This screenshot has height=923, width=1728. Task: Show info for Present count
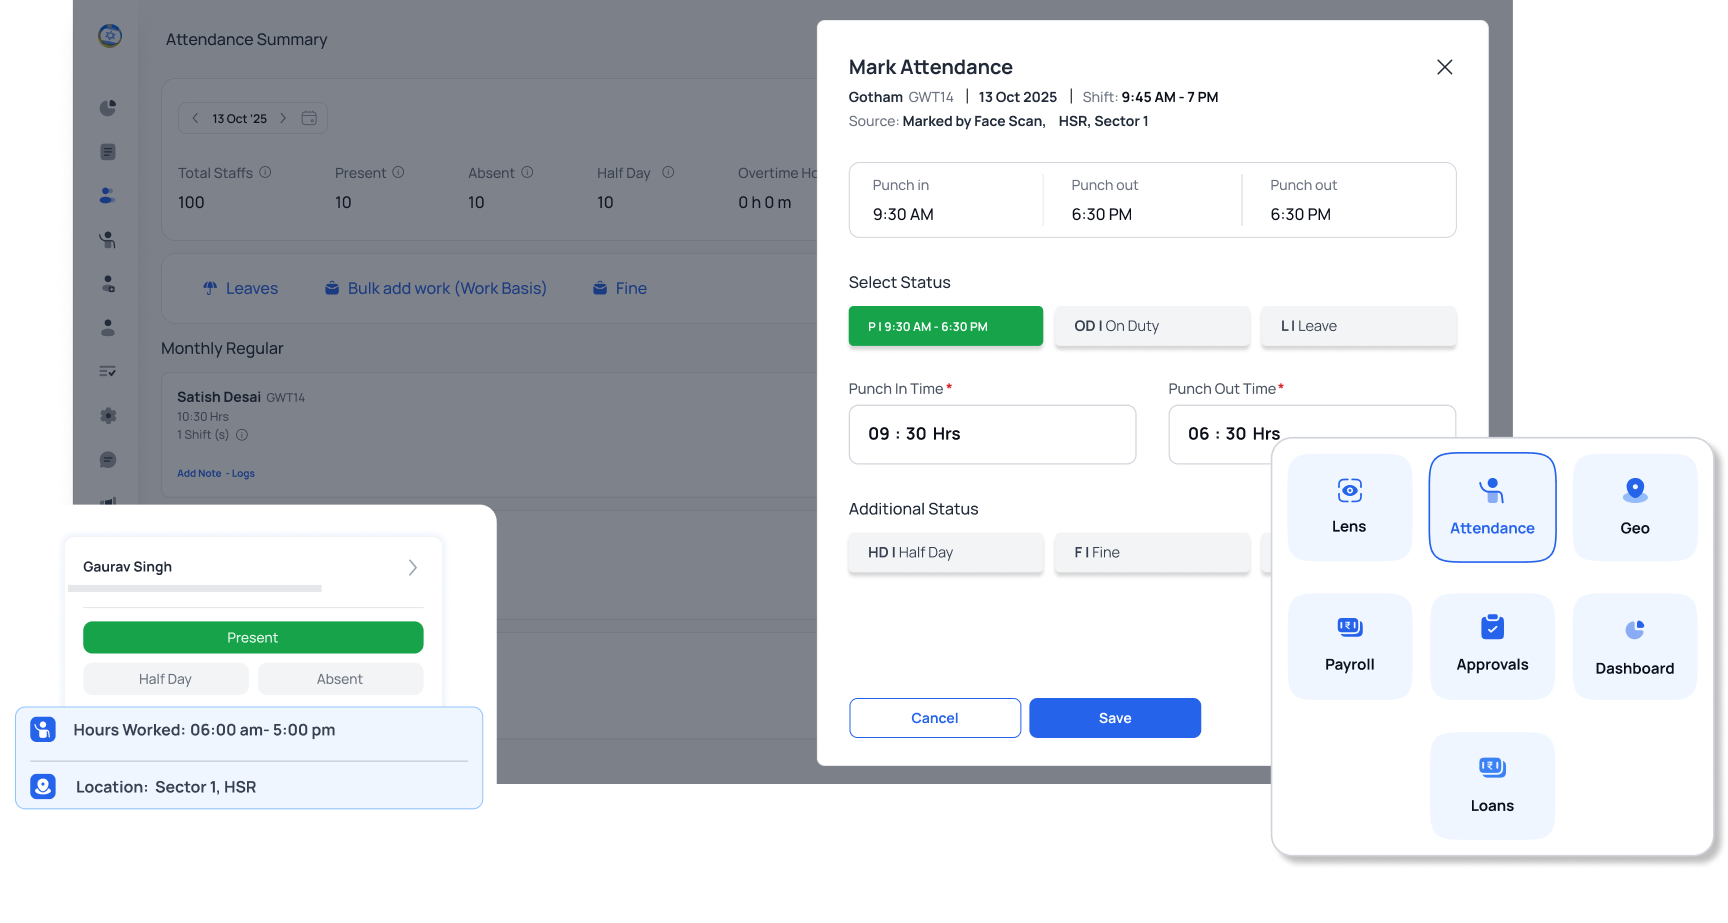(398, 172)
